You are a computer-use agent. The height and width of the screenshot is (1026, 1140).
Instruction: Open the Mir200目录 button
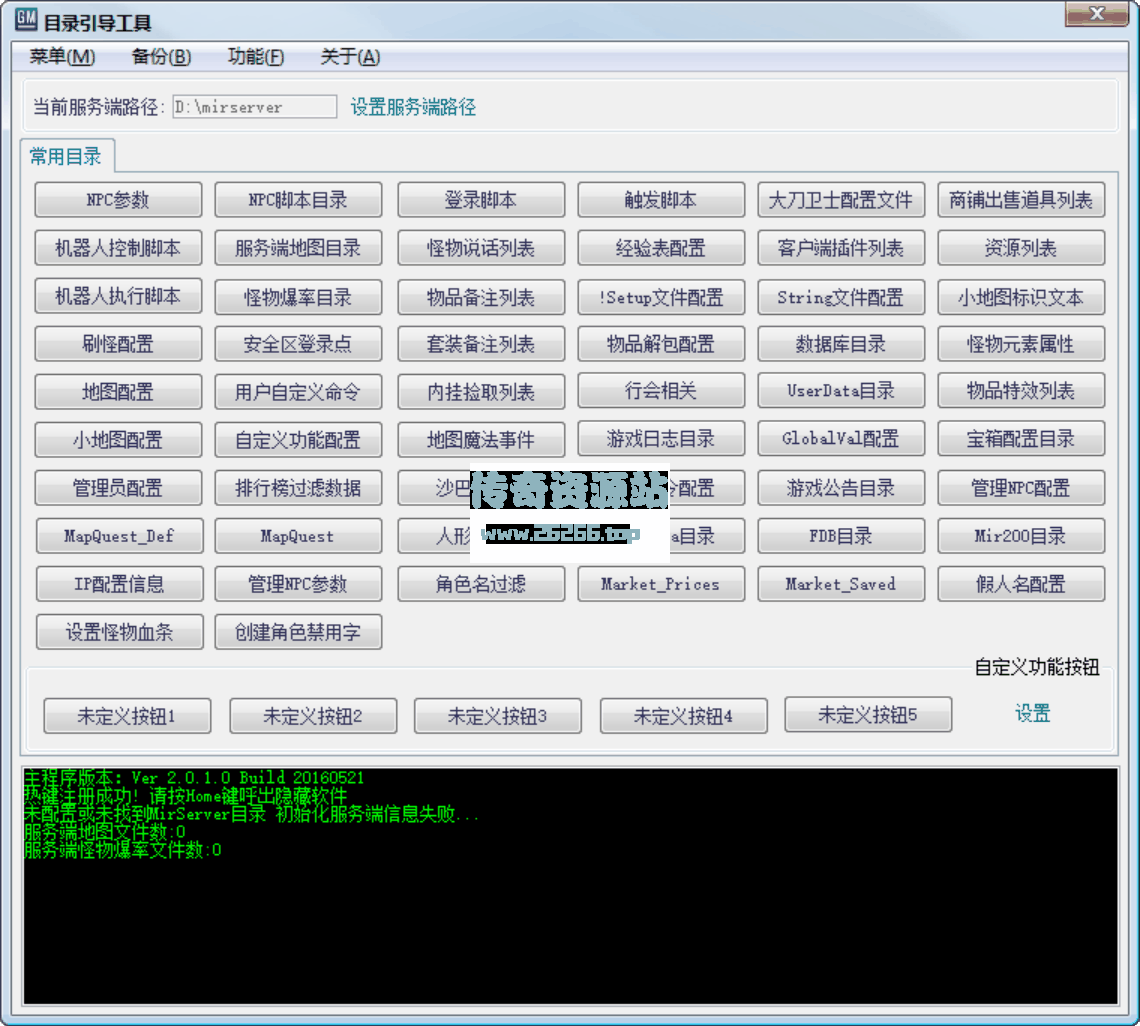coord(1021,536)
